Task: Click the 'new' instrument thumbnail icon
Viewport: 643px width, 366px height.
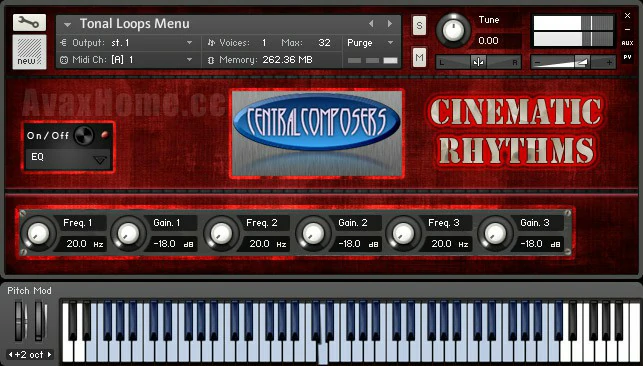Action: 29,52
